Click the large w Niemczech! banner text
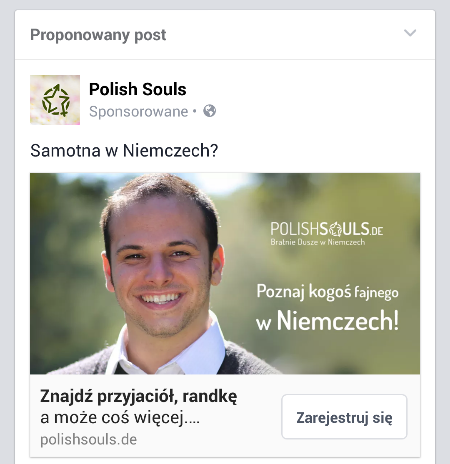 (327, 321)
